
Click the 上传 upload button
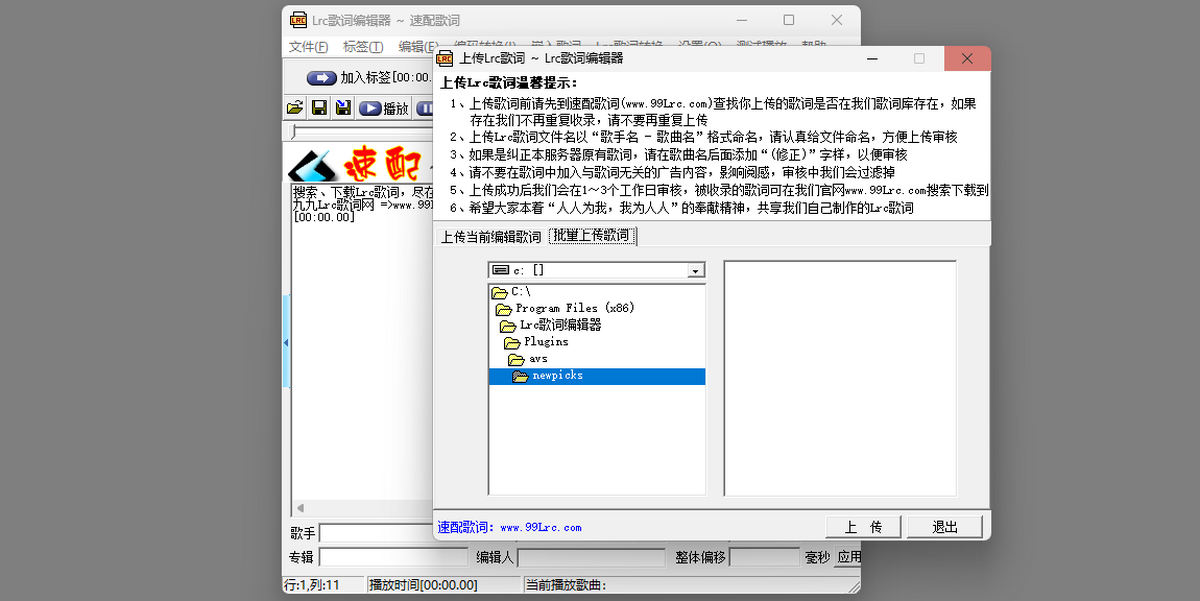click(863, 527)
